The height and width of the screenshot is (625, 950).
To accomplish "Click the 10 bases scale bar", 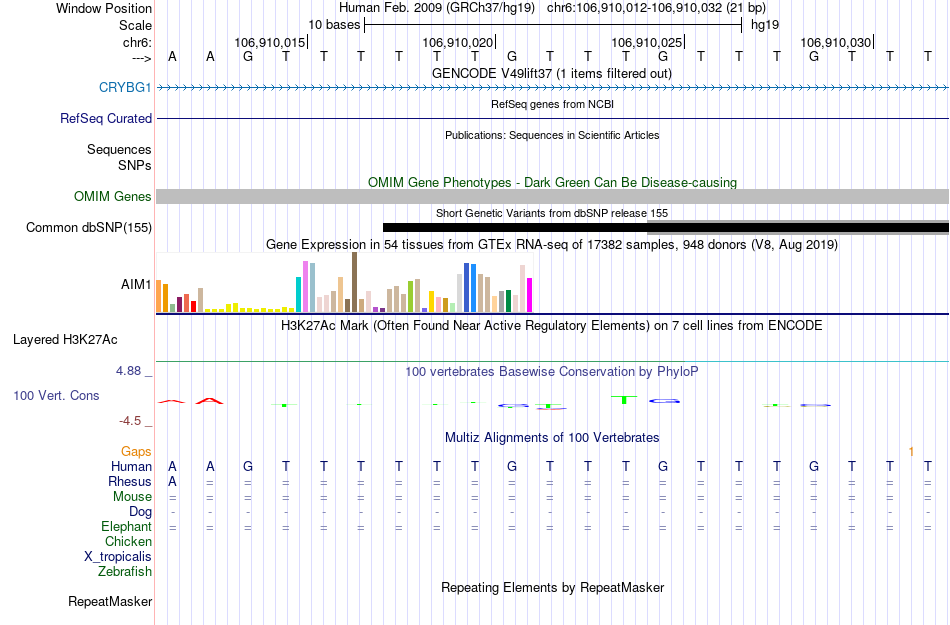I will (x=553, y=25).
